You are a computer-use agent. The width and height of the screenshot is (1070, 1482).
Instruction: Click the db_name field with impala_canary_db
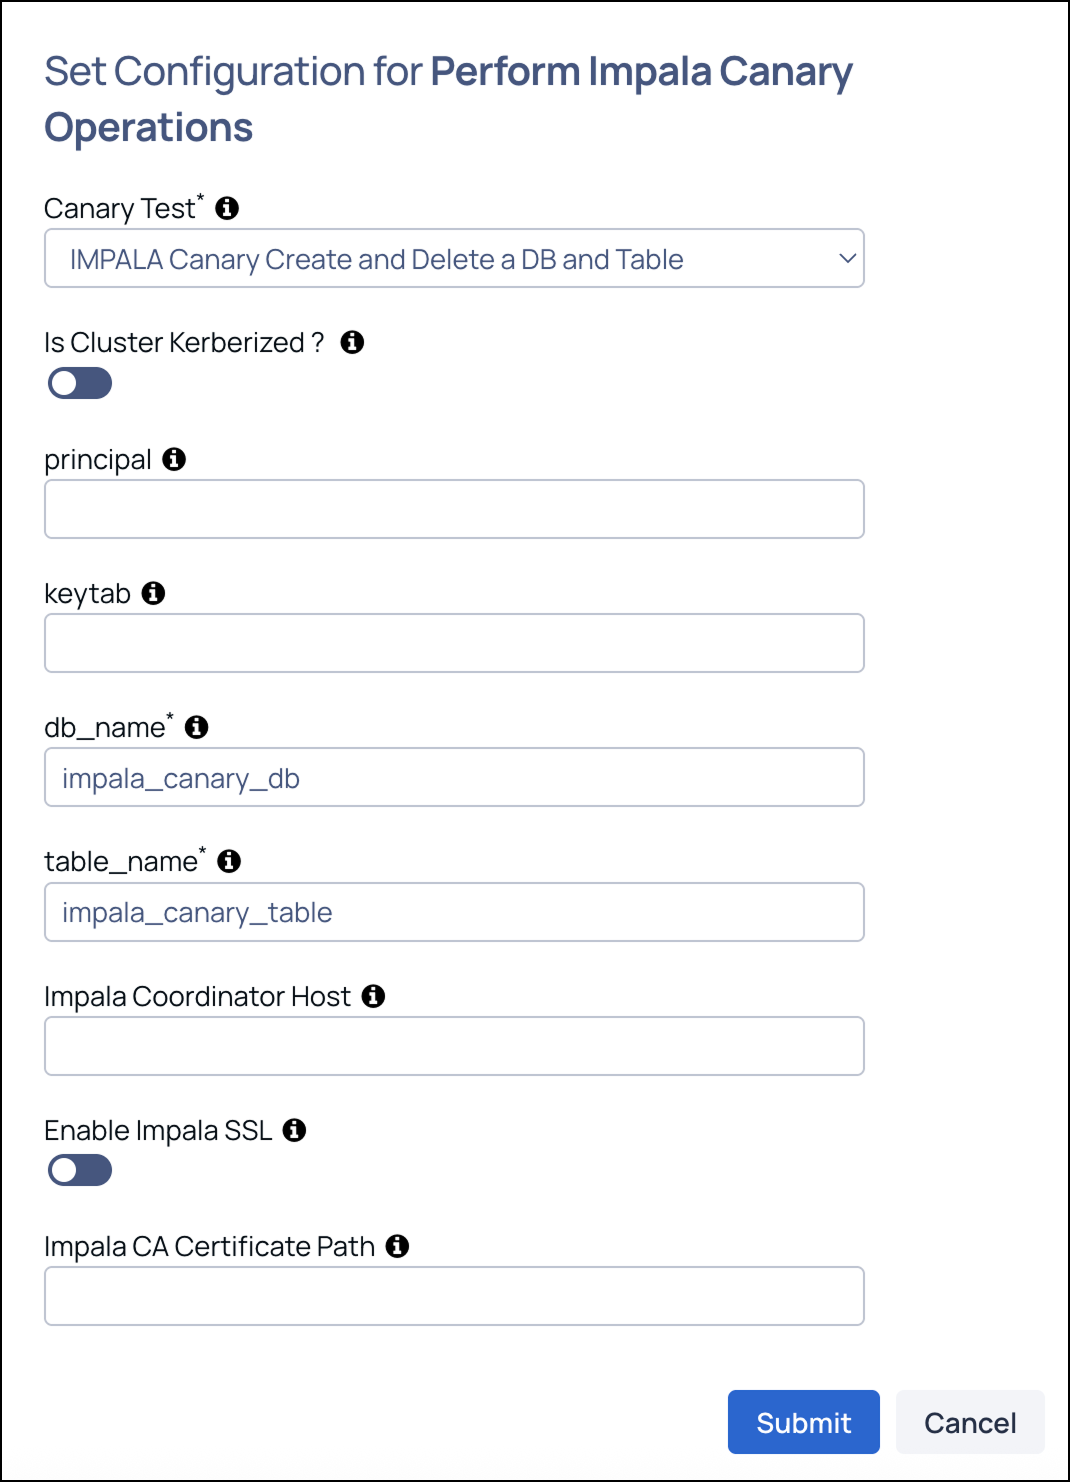pos(454,777)
